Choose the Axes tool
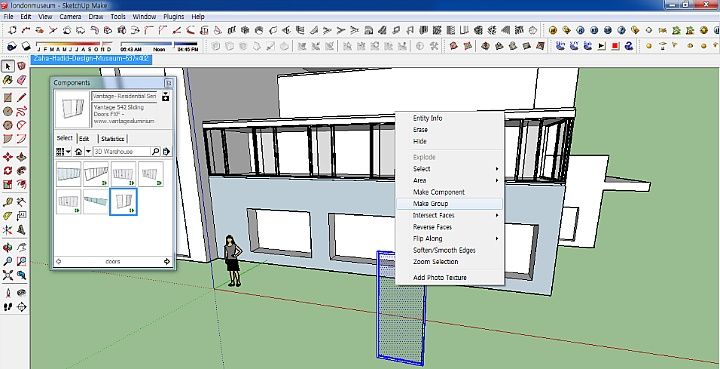Screen dimensions: 720x369 point(8,229)
